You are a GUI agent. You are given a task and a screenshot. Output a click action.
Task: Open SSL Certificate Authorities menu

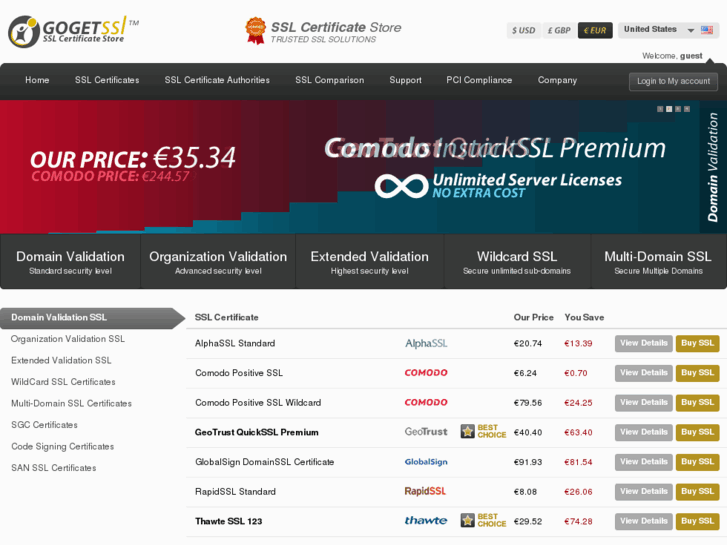[x=217, y=80]
